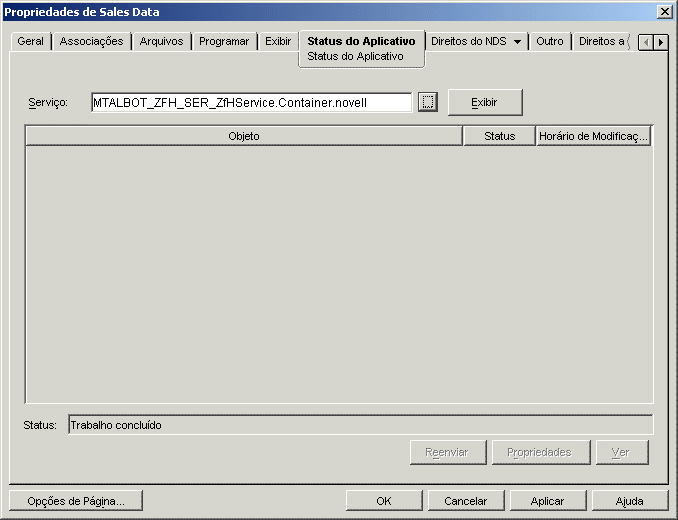
Task: Sort by the Objeto column header
Action: coord(244,136)
